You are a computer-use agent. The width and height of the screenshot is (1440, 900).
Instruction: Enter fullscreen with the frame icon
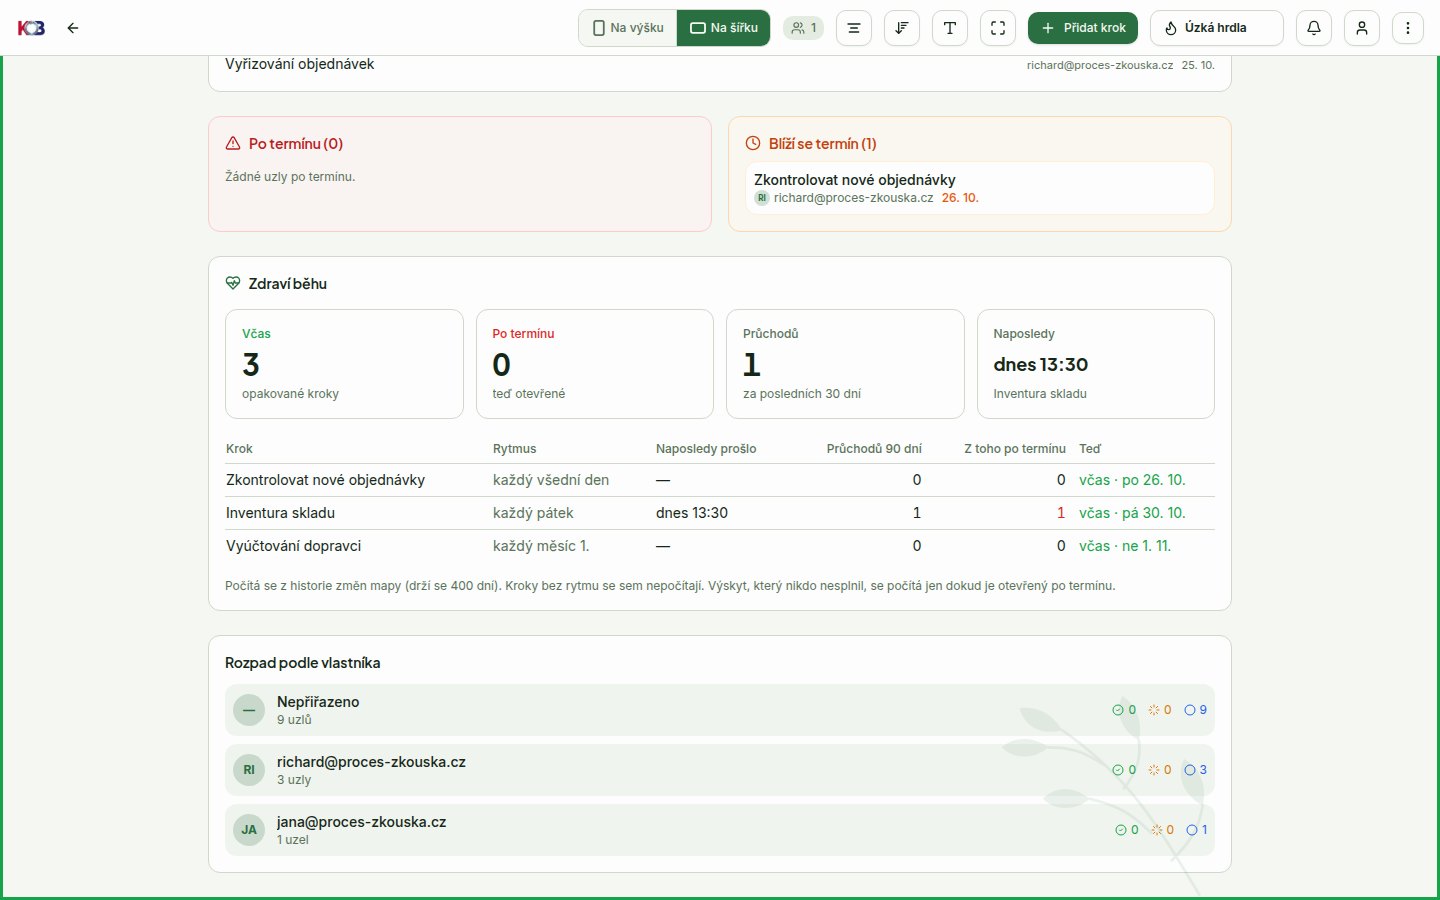pos(998,28)
